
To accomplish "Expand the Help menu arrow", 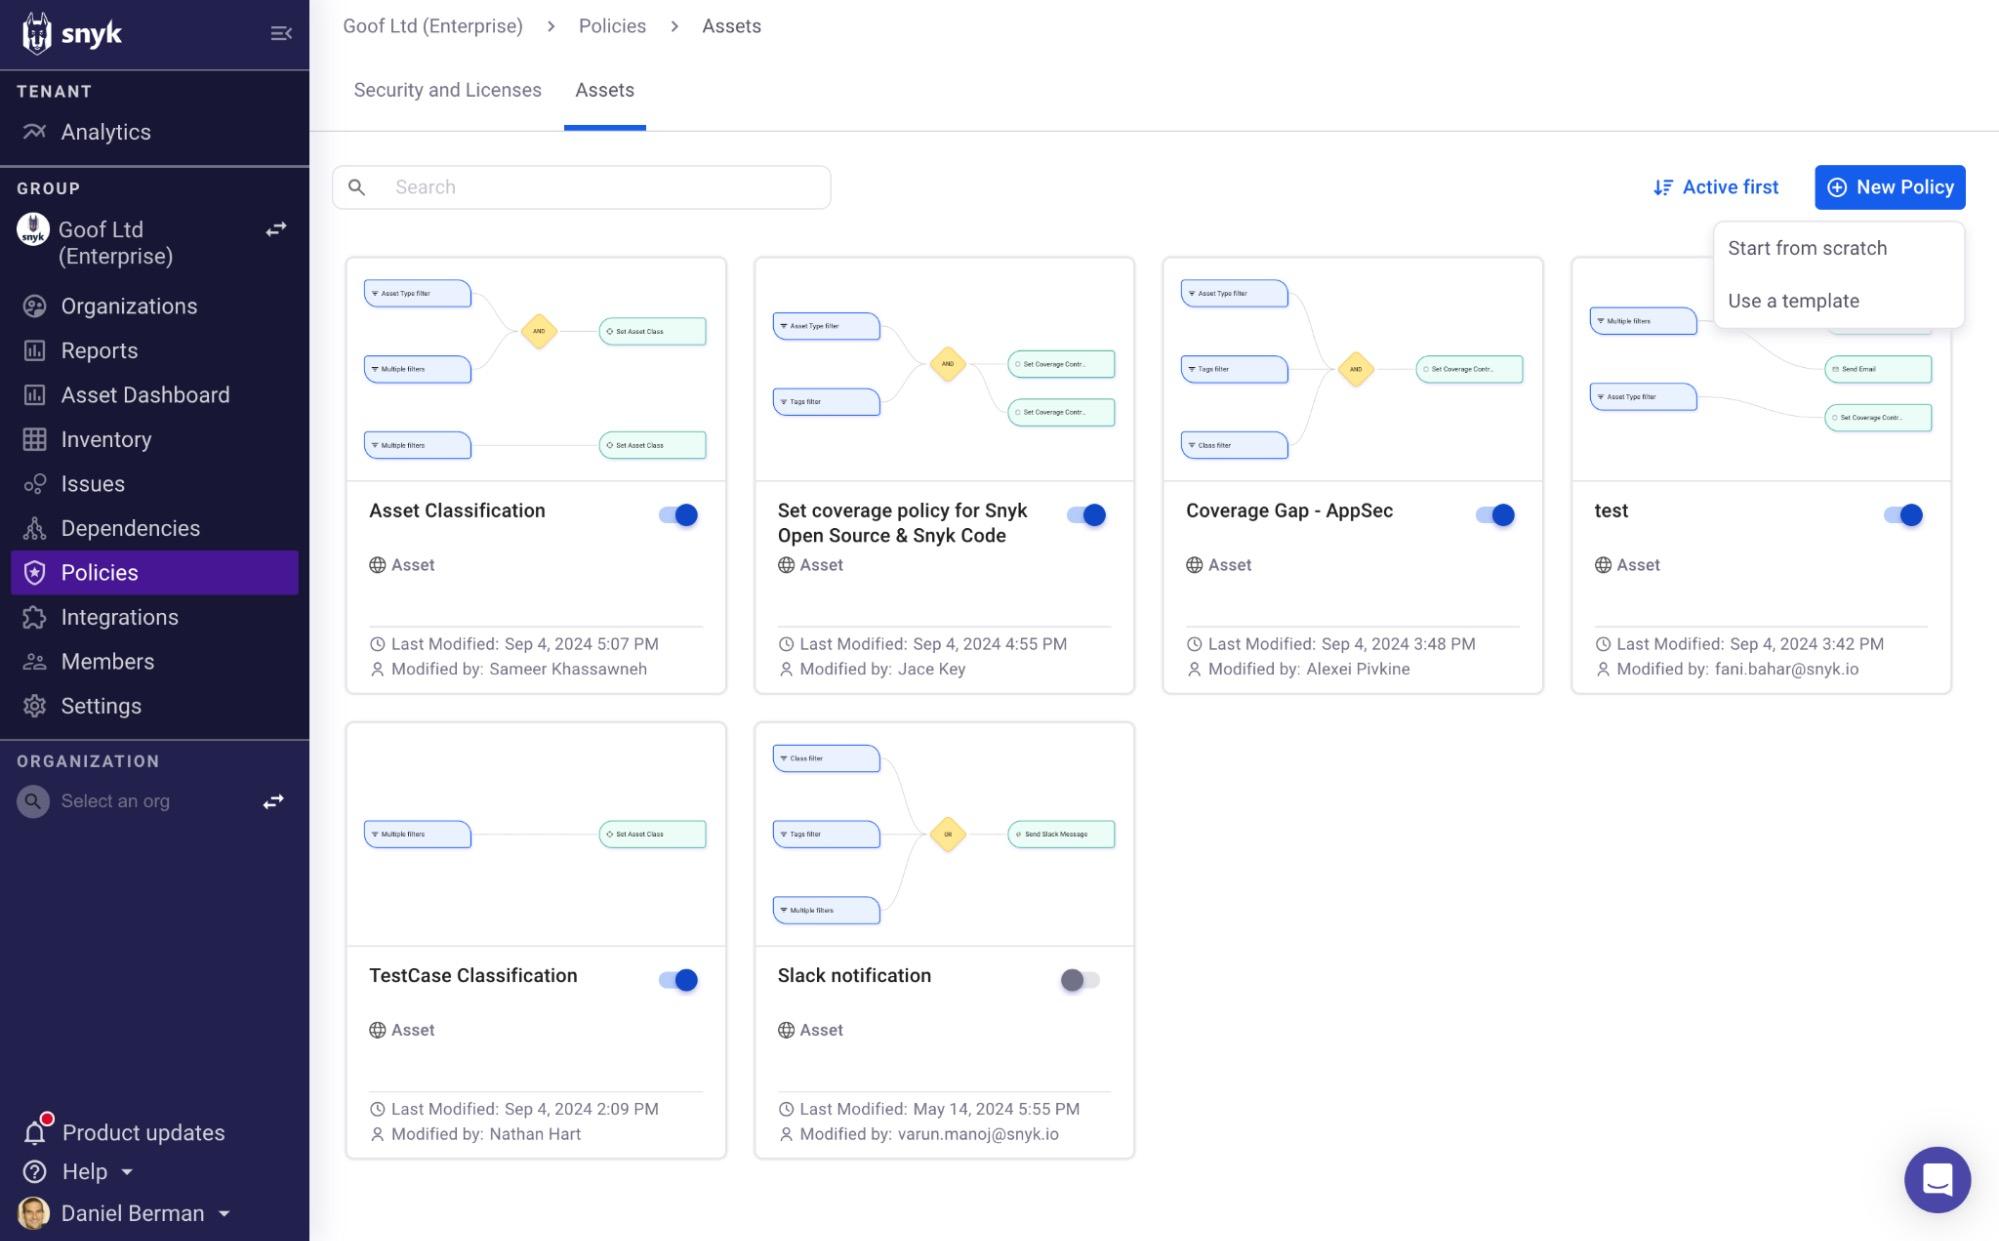I will [127, 1172].
